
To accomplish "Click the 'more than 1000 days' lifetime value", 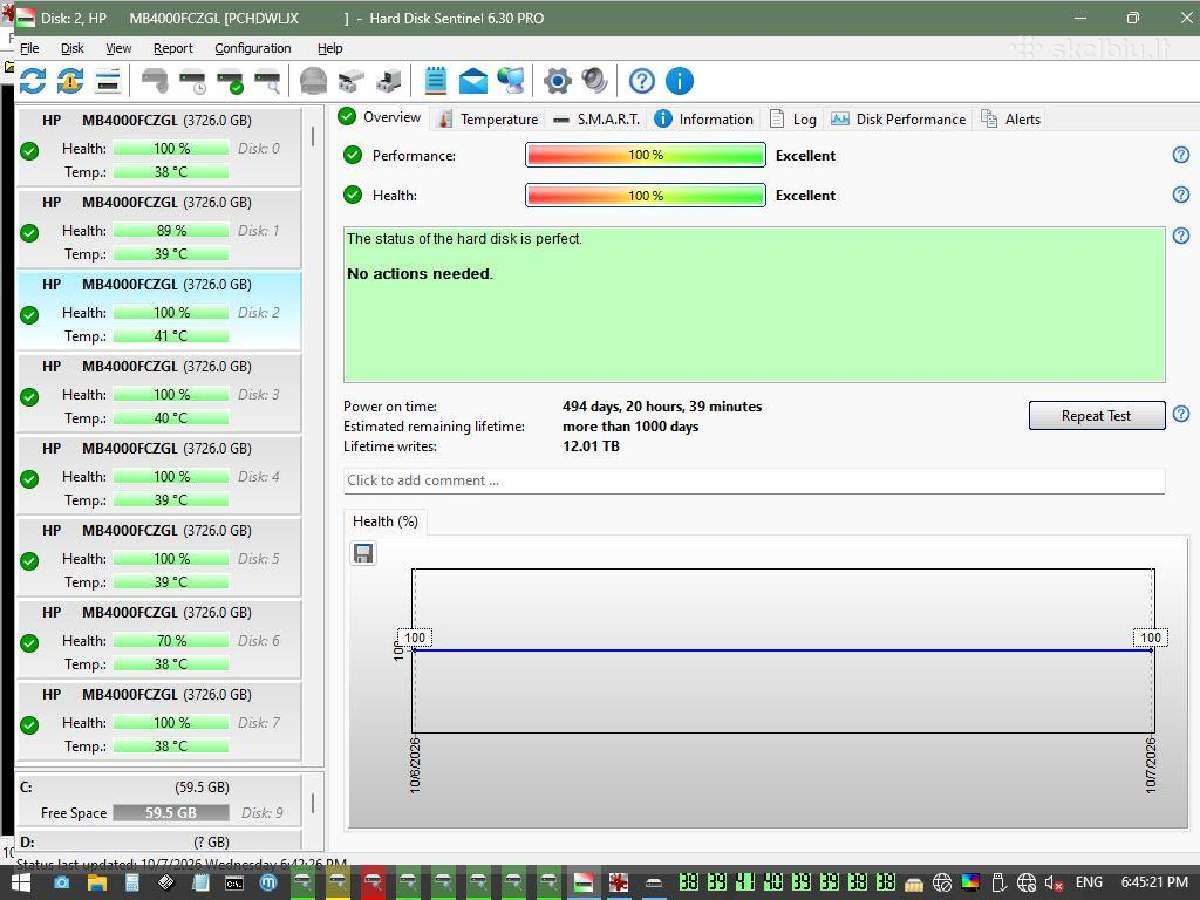I will (630, 426).
